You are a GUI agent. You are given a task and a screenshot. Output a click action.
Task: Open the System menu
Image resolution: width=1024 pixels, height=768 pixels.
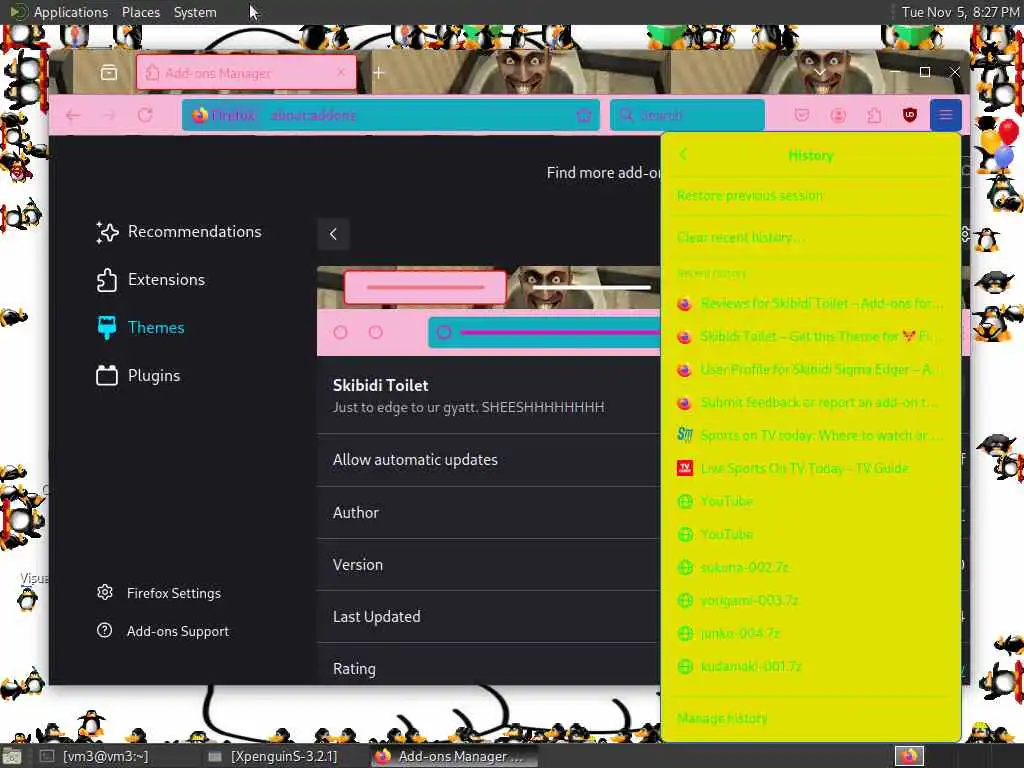point(195,12)
